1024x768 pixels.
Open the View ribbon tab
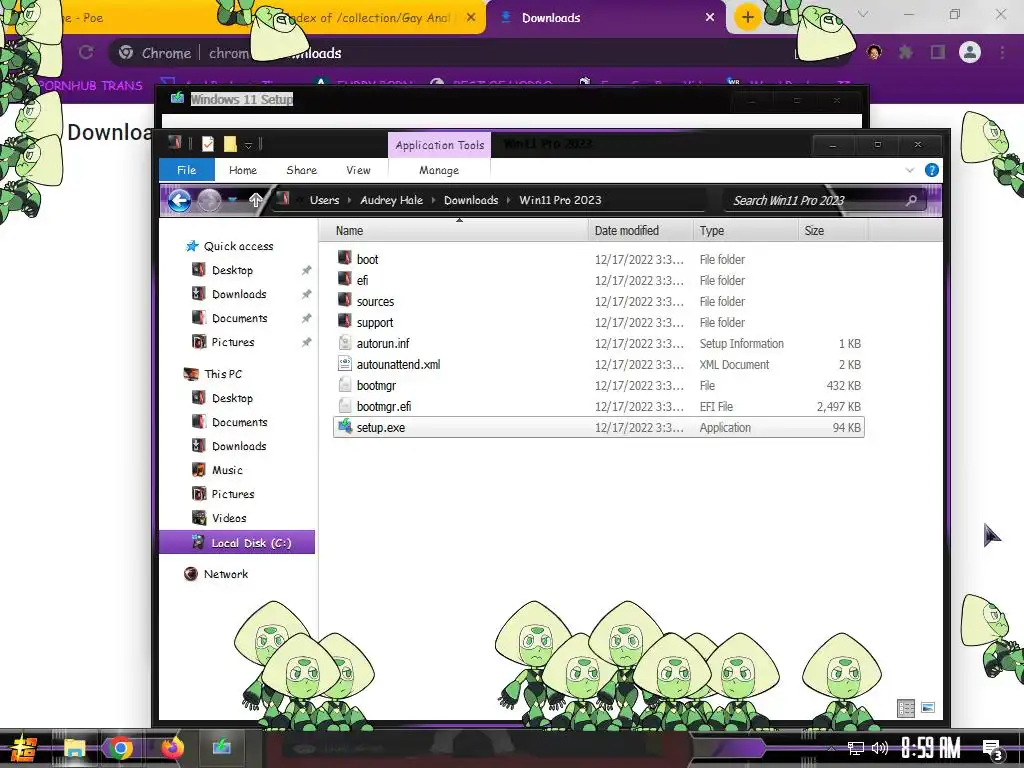[x=358, y=170]
